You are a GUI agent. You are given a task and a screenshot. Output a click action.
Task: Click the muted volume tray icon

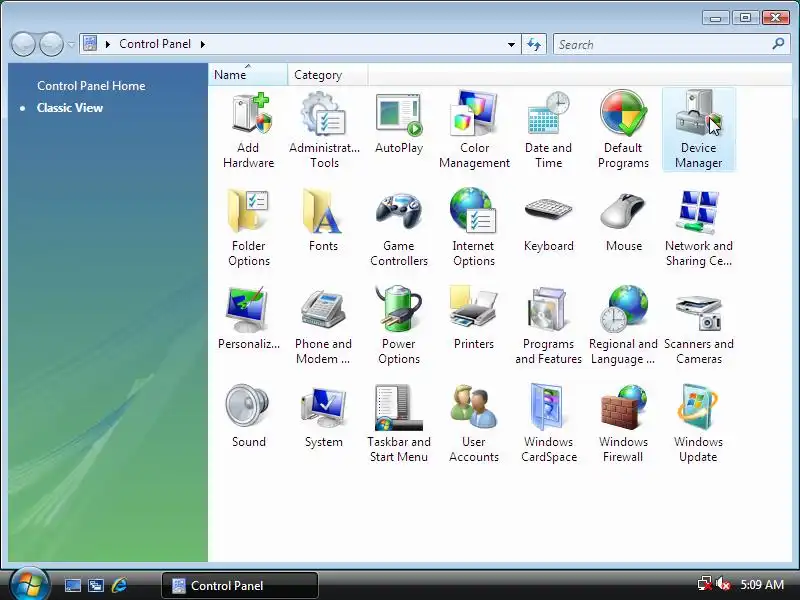point(723,584)
